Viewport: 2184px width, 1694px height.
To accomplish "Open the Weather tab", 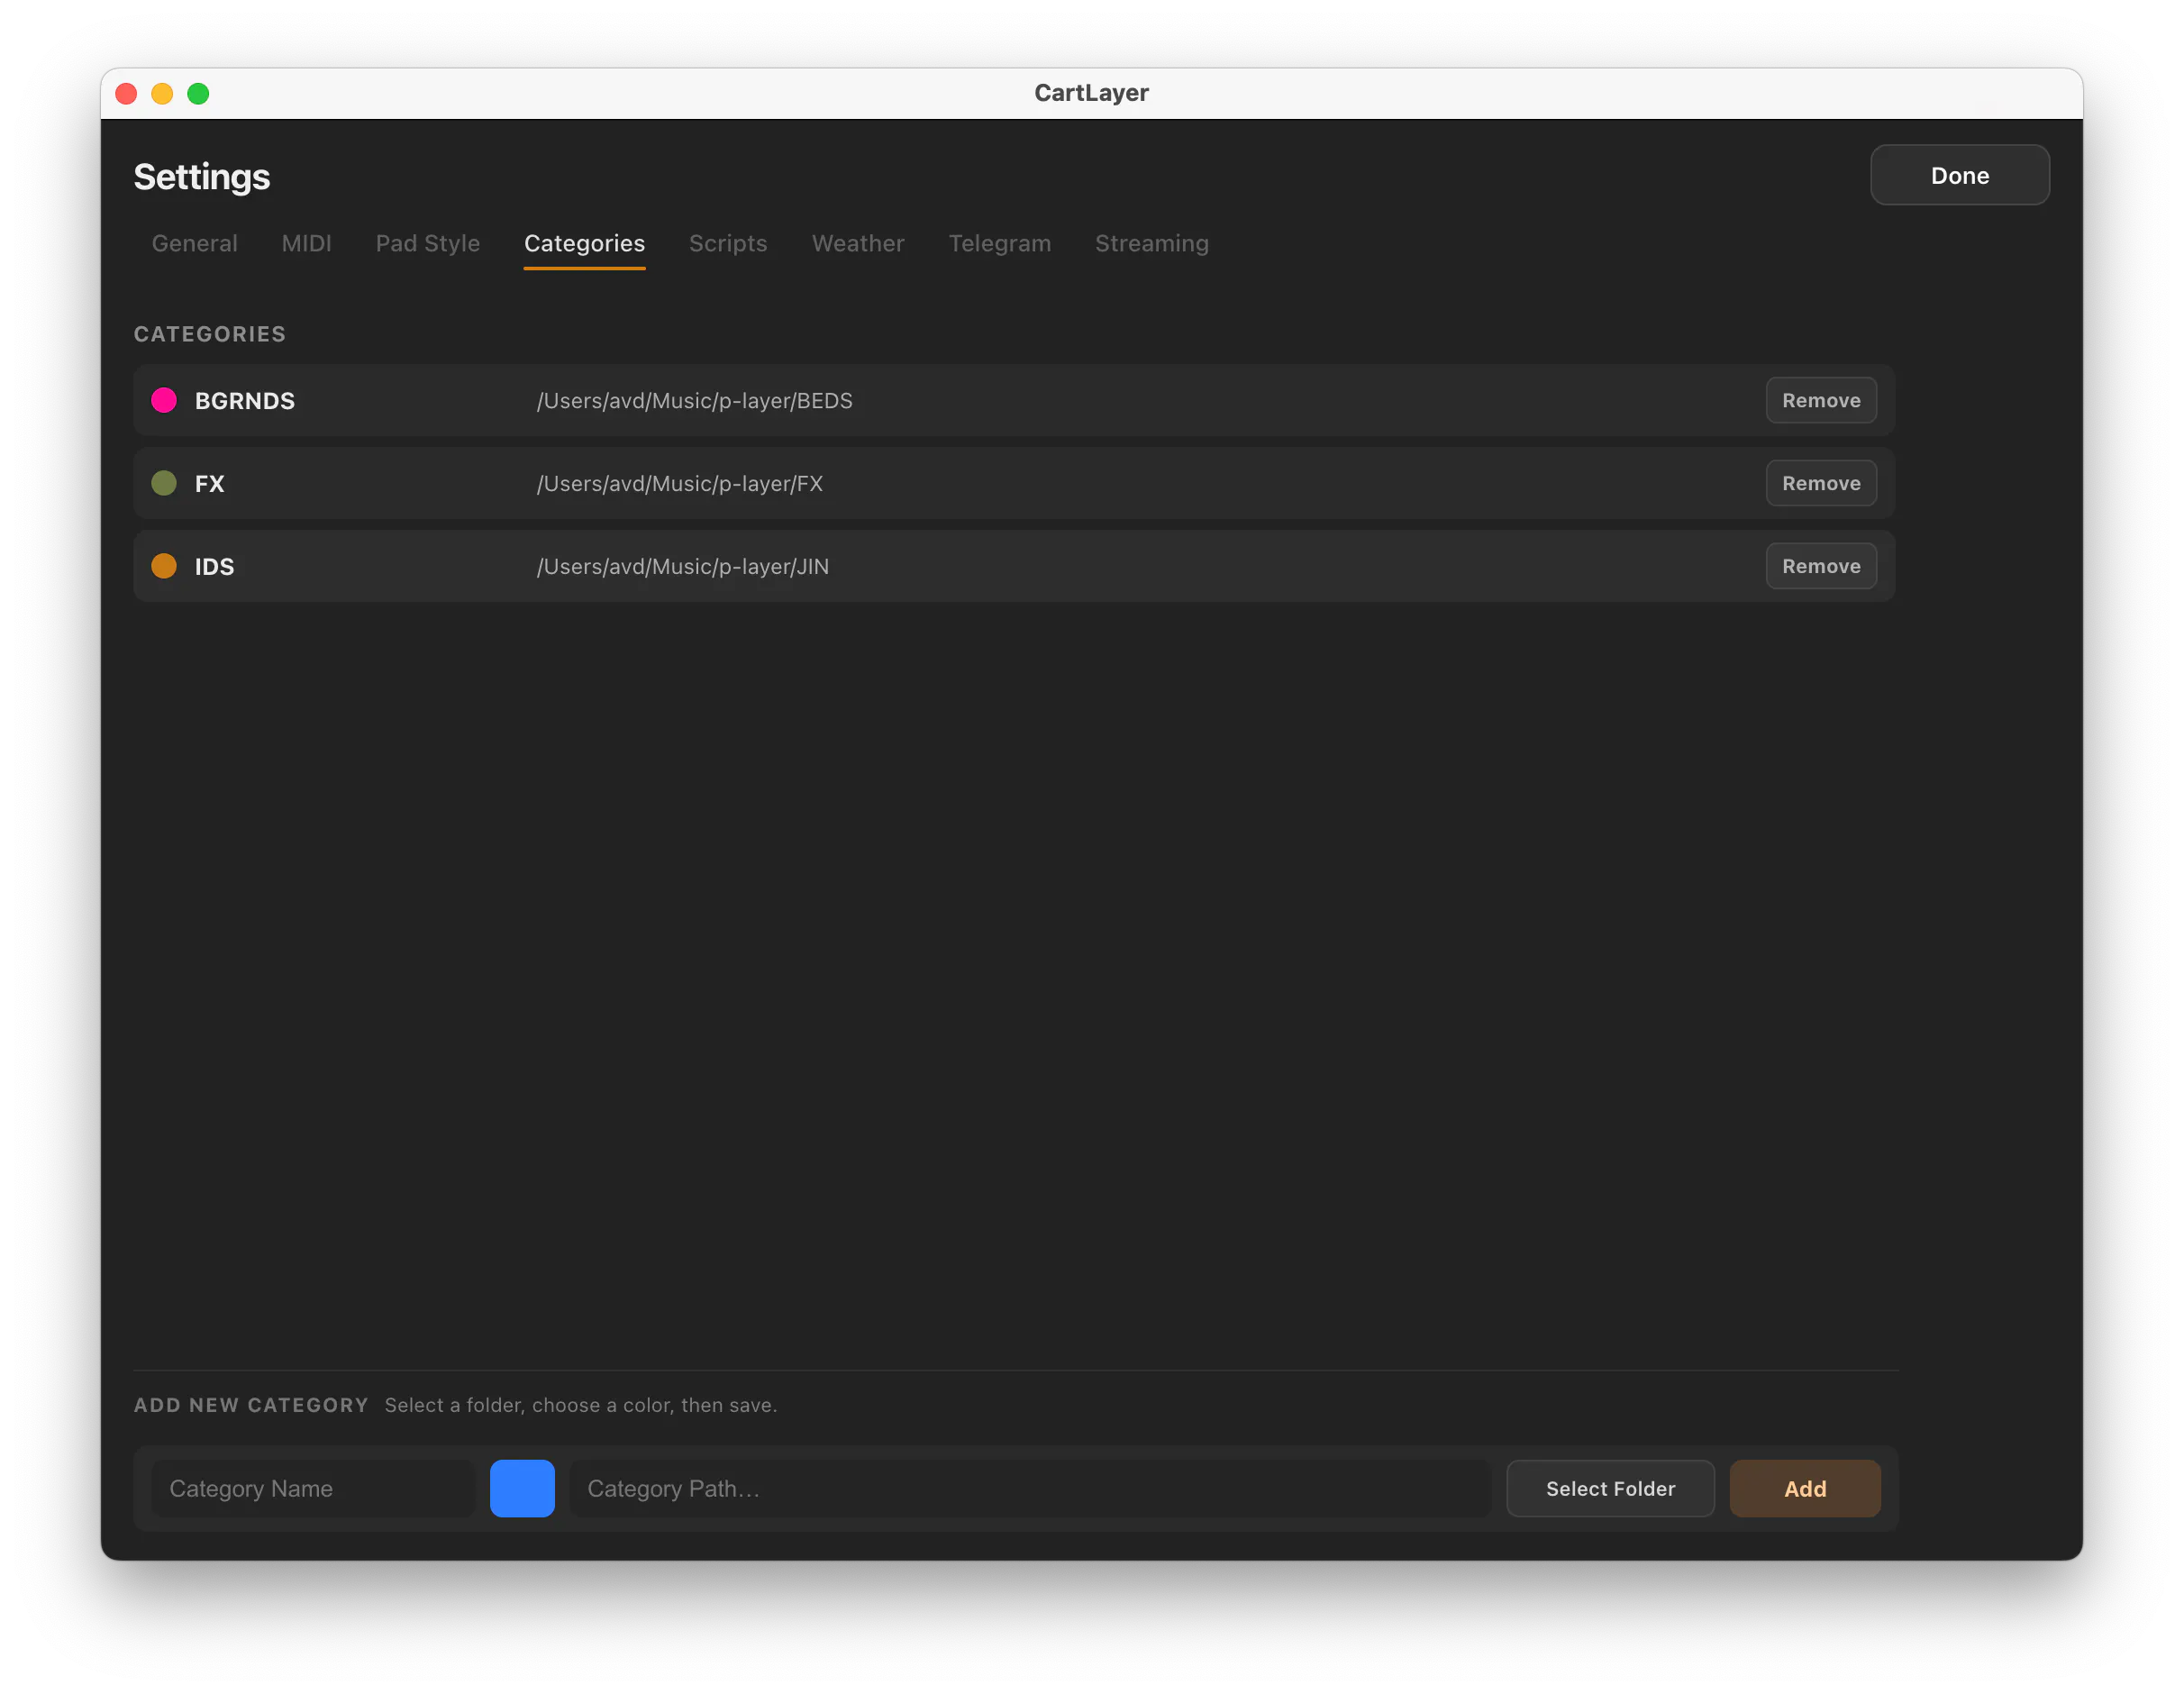I will click(x=857, y=243).
